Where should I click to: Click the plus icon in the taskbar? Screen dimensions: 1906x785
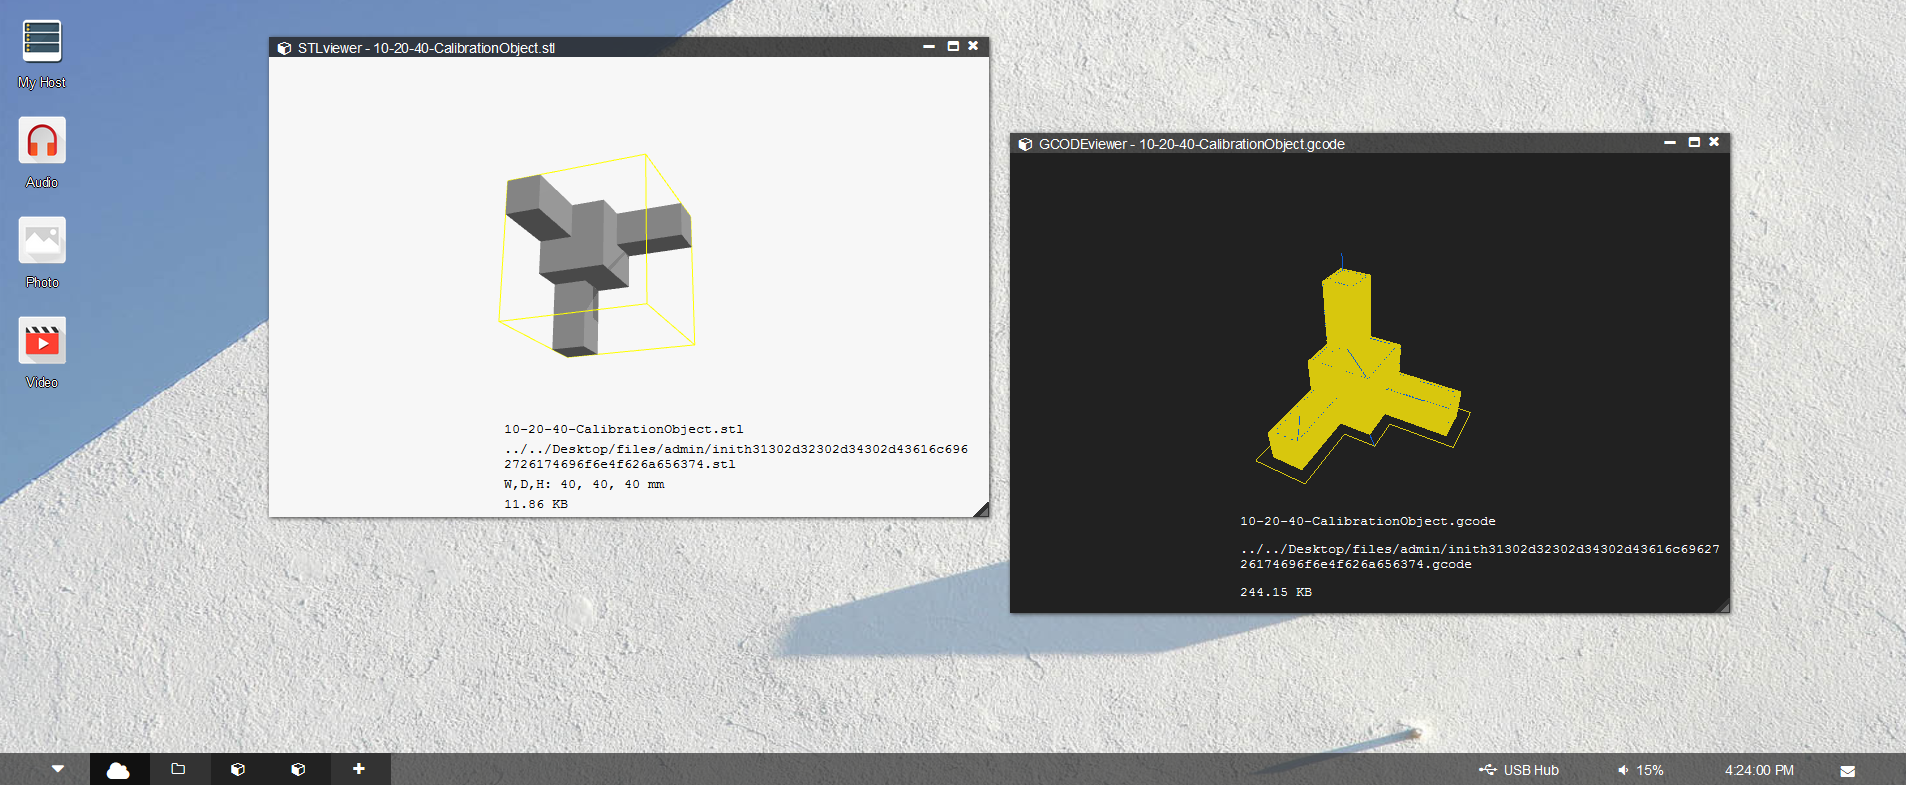point(359,769)
